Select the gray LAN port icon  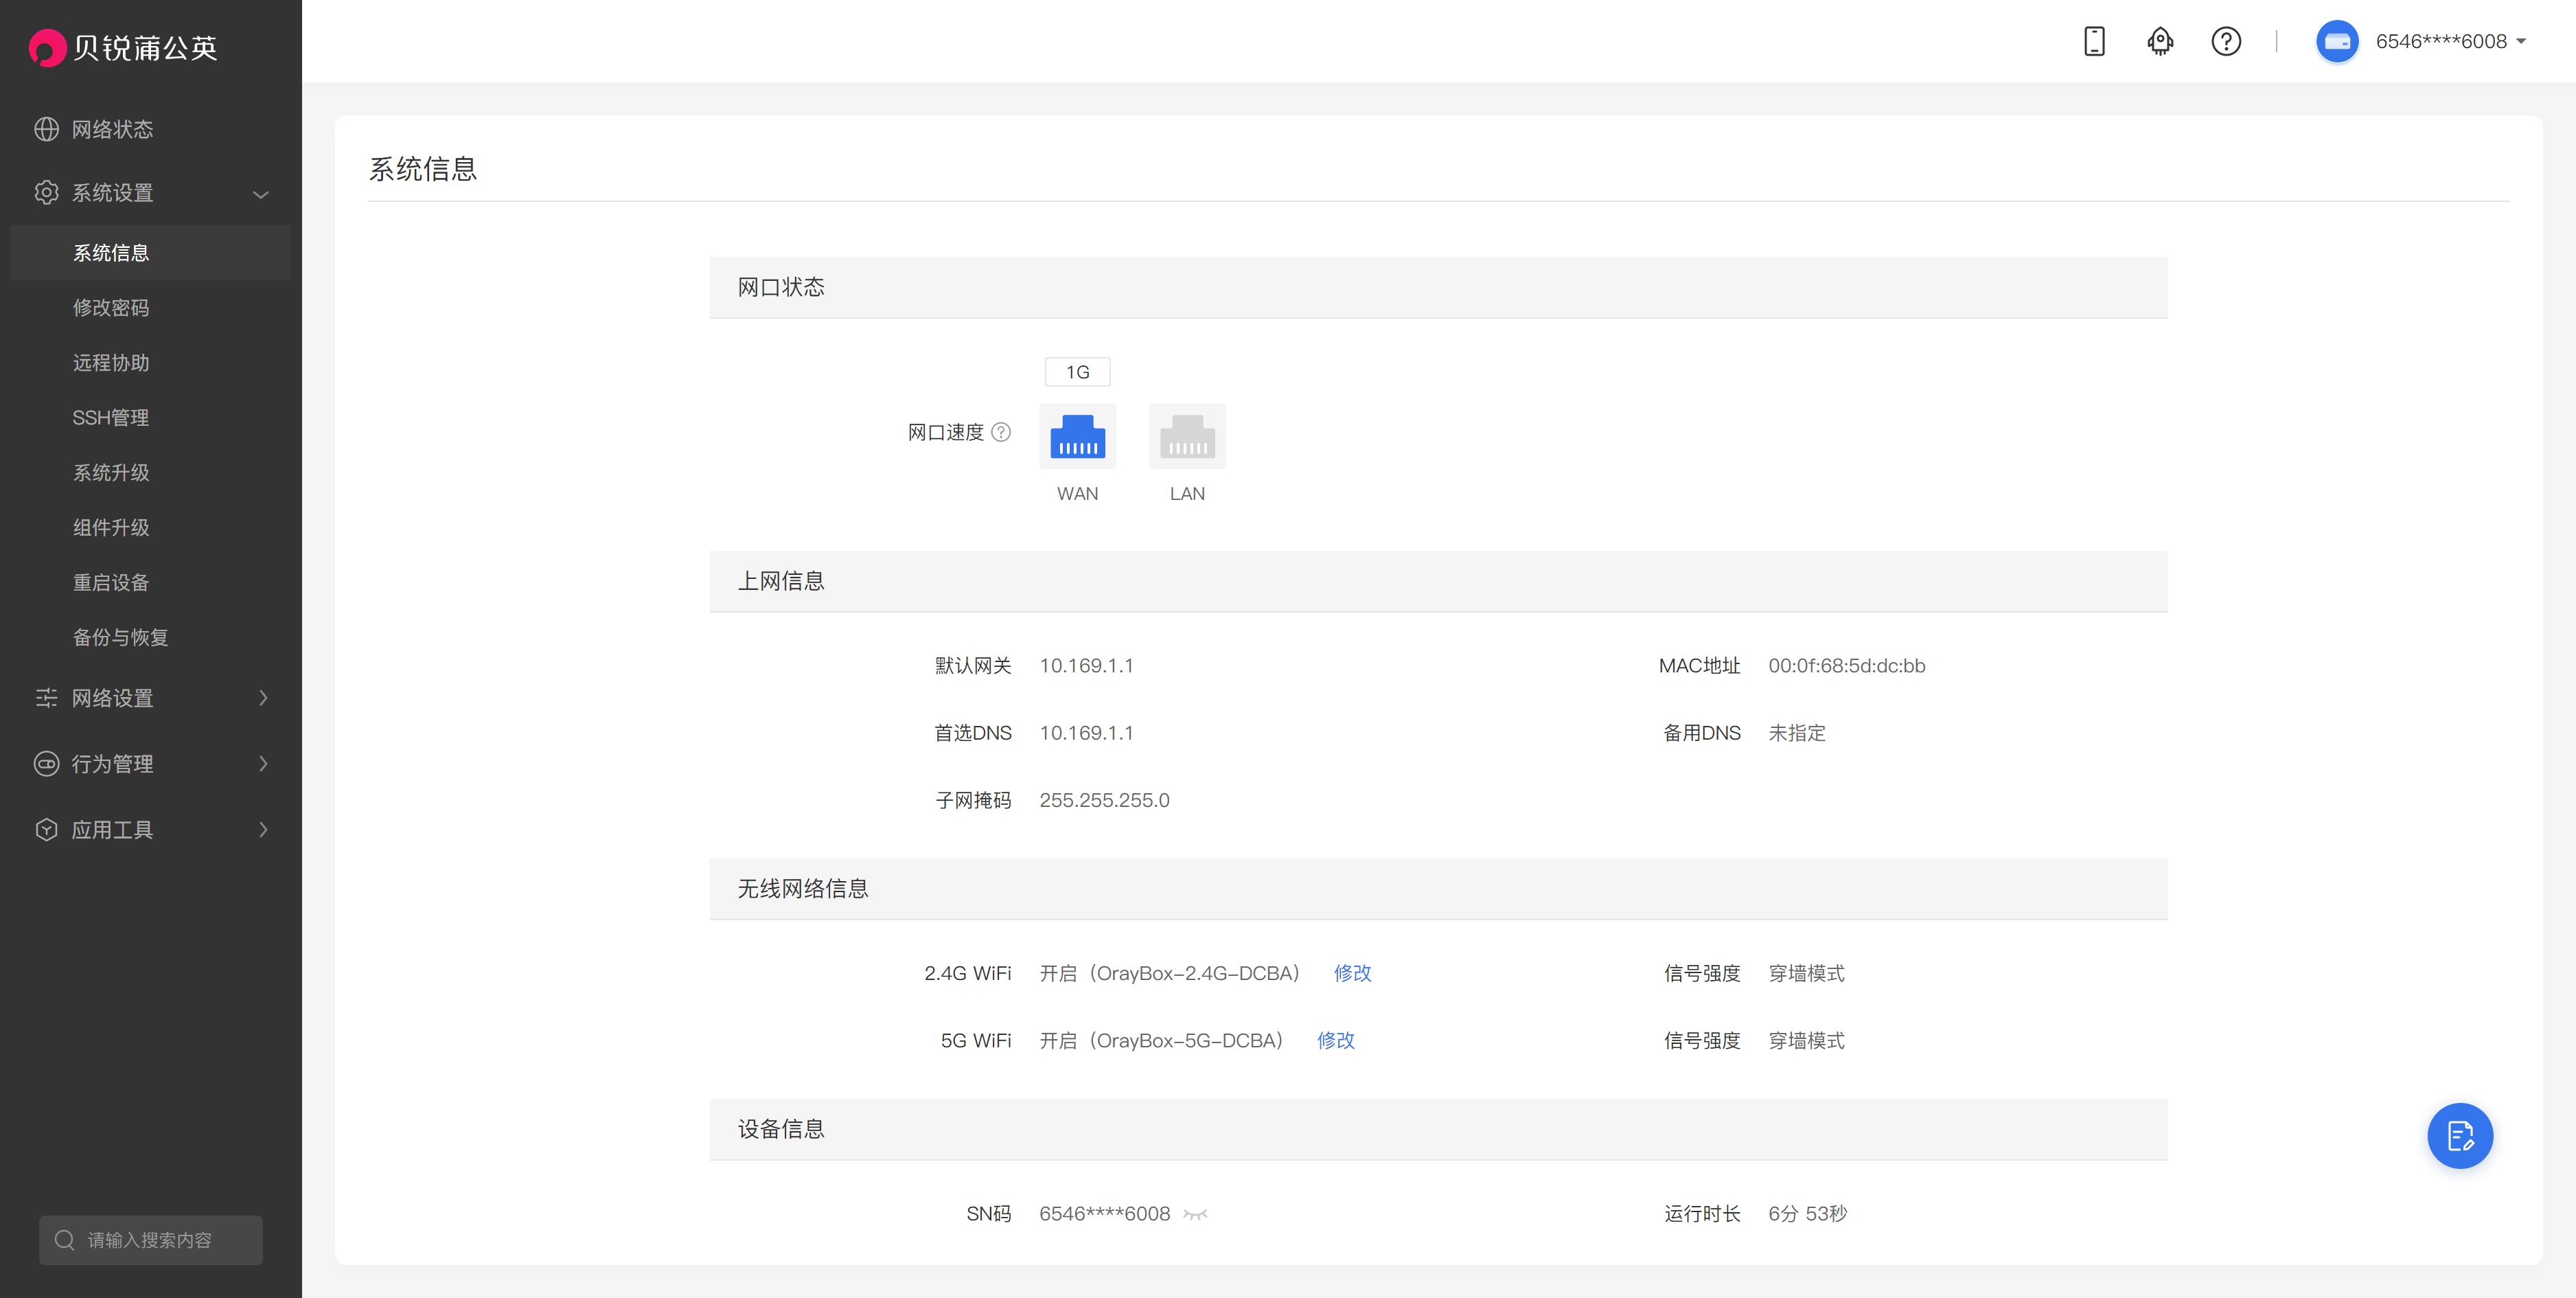(x=1187, y=436)
